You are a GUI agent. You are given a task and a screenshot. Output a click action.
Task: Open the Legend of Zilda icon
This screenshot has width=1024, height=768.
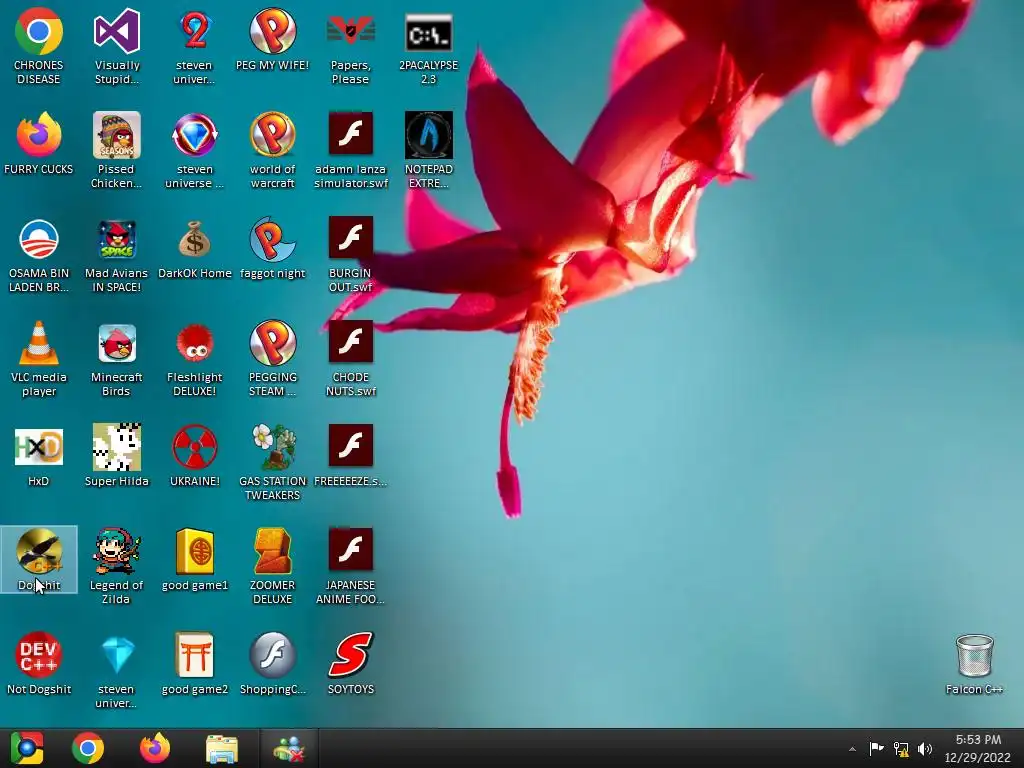pos(117,566)
